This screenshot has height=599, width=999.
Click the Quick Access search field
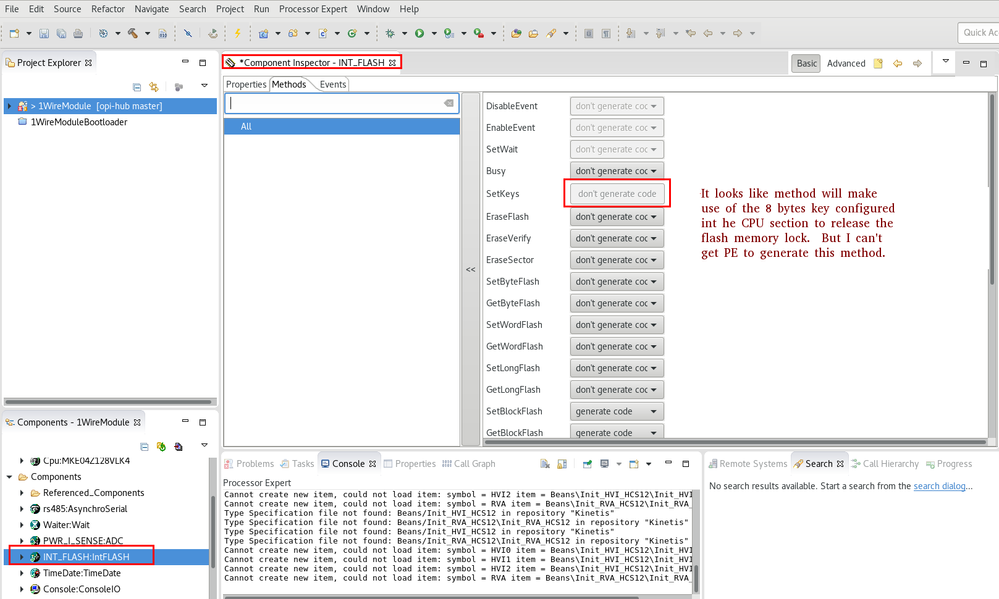pyautogui.click(x=978, y=32)
